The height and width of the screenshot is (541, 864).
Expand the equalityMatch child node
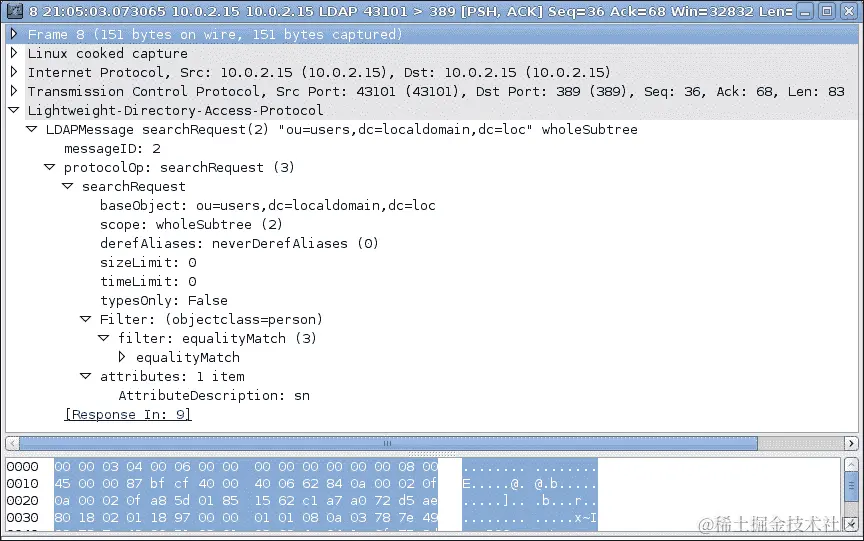(x=122, y=357)
